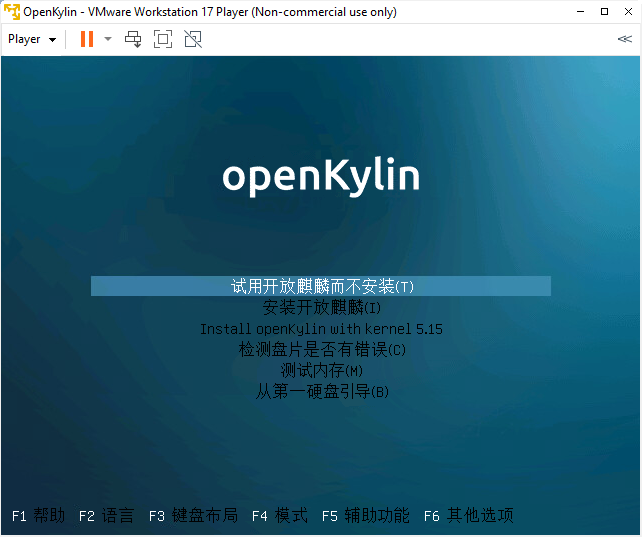Collapse the toolbar with double-chevron icon

pos(624,39)
